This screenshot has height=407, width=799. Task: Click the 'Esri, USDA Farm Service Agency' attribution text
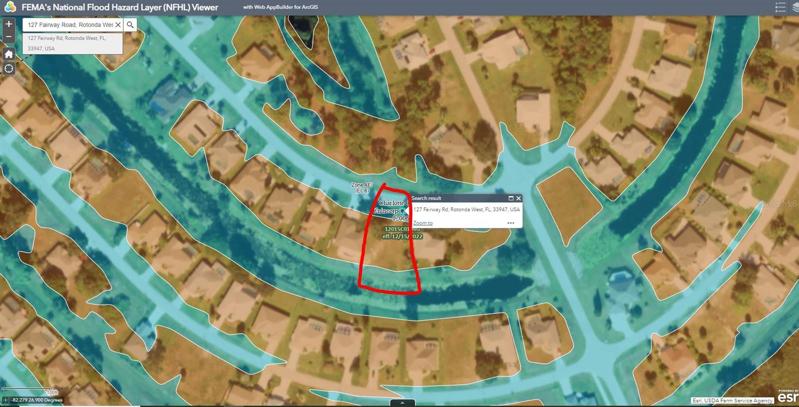pos(733,400)
